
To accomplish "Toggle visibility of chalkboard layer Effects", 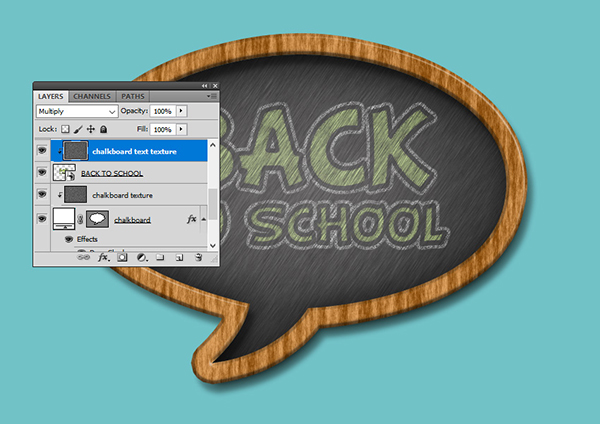I will pyautogui.click(x=69, y=240).
